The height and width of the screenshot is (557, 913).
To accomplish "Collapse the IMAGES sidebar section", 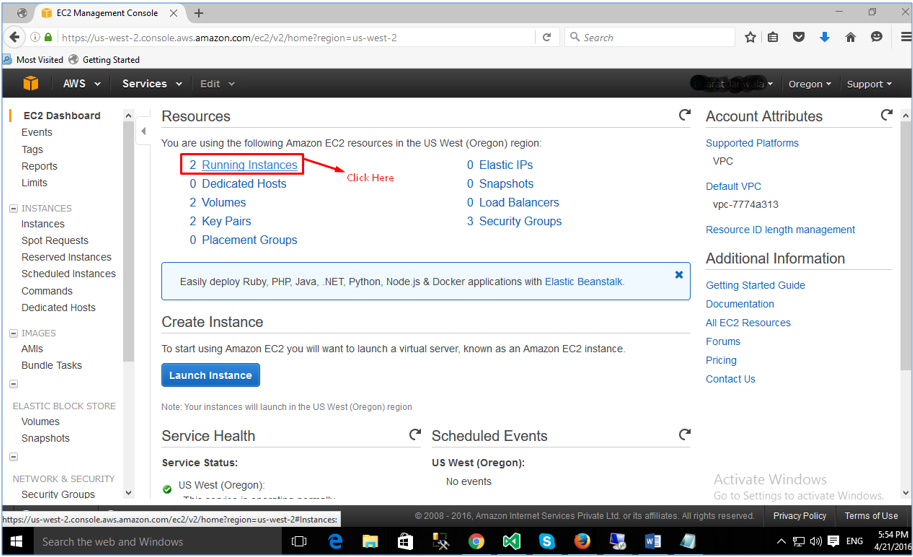I will click(x=13, y=334).
